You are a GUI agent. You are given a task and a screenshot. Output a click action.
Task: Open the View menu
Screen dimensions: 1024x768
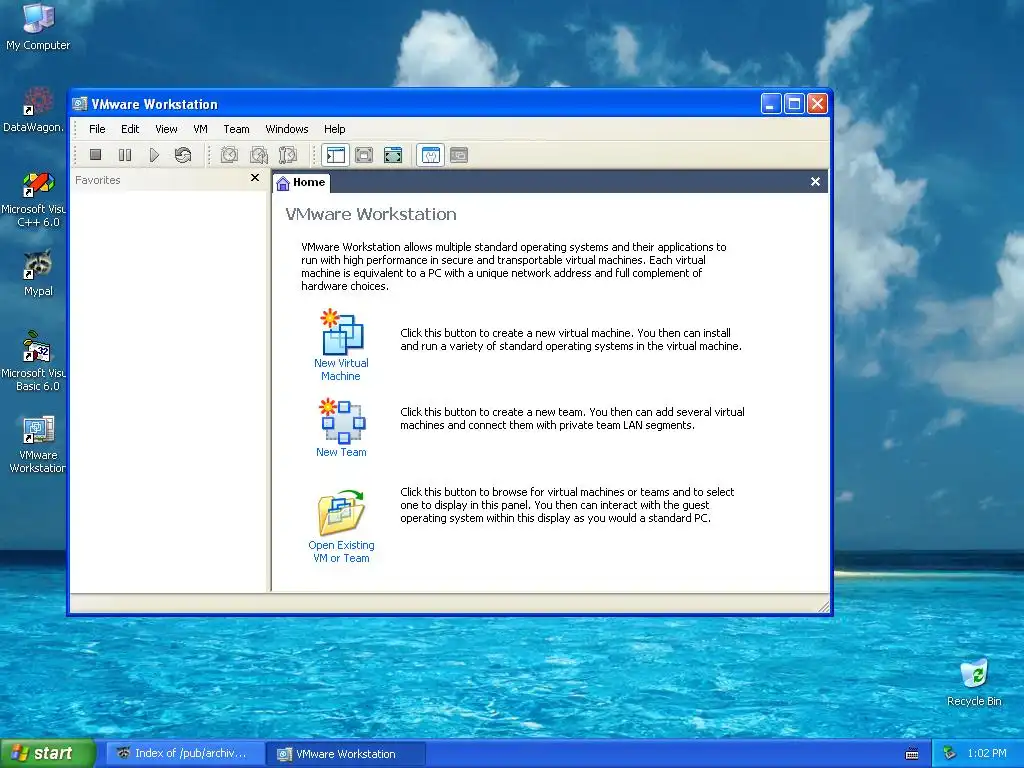166,129
